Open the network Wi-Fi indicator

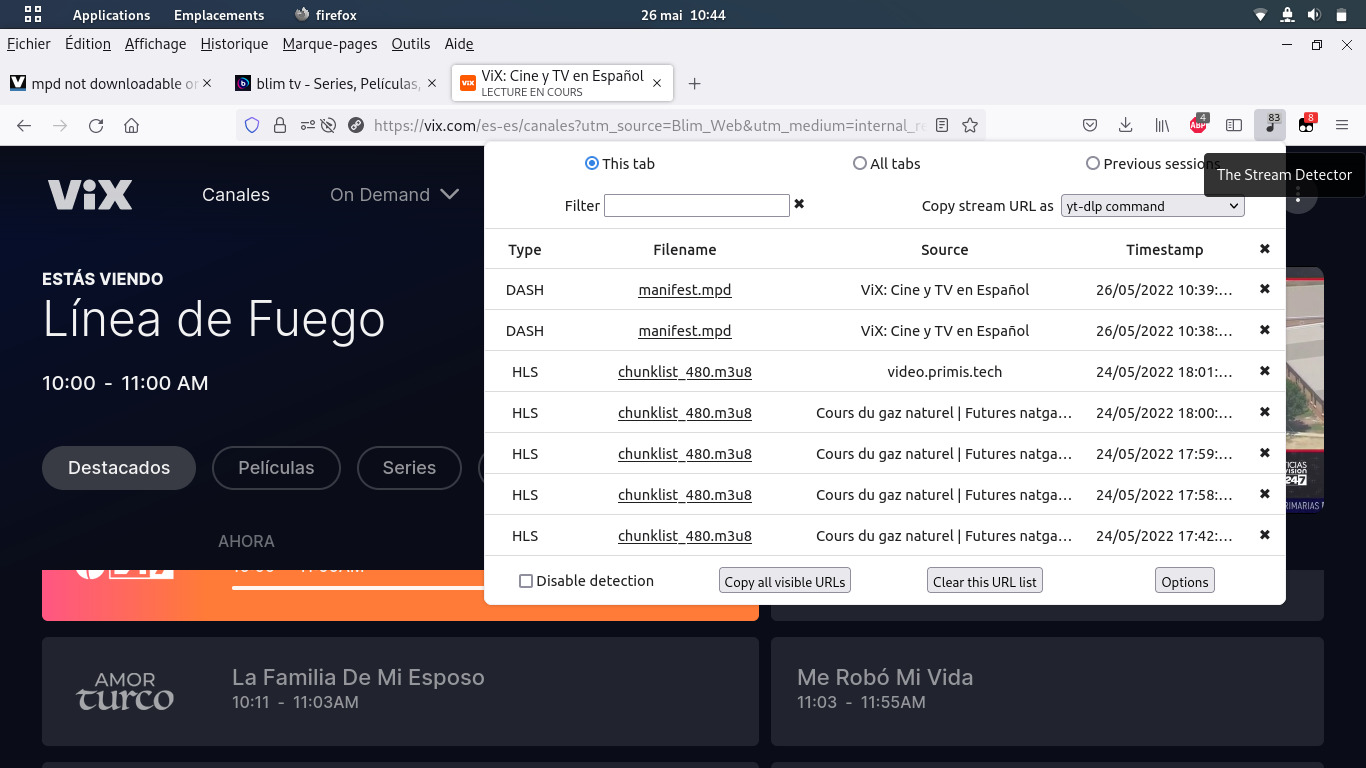pos(1260,15)
